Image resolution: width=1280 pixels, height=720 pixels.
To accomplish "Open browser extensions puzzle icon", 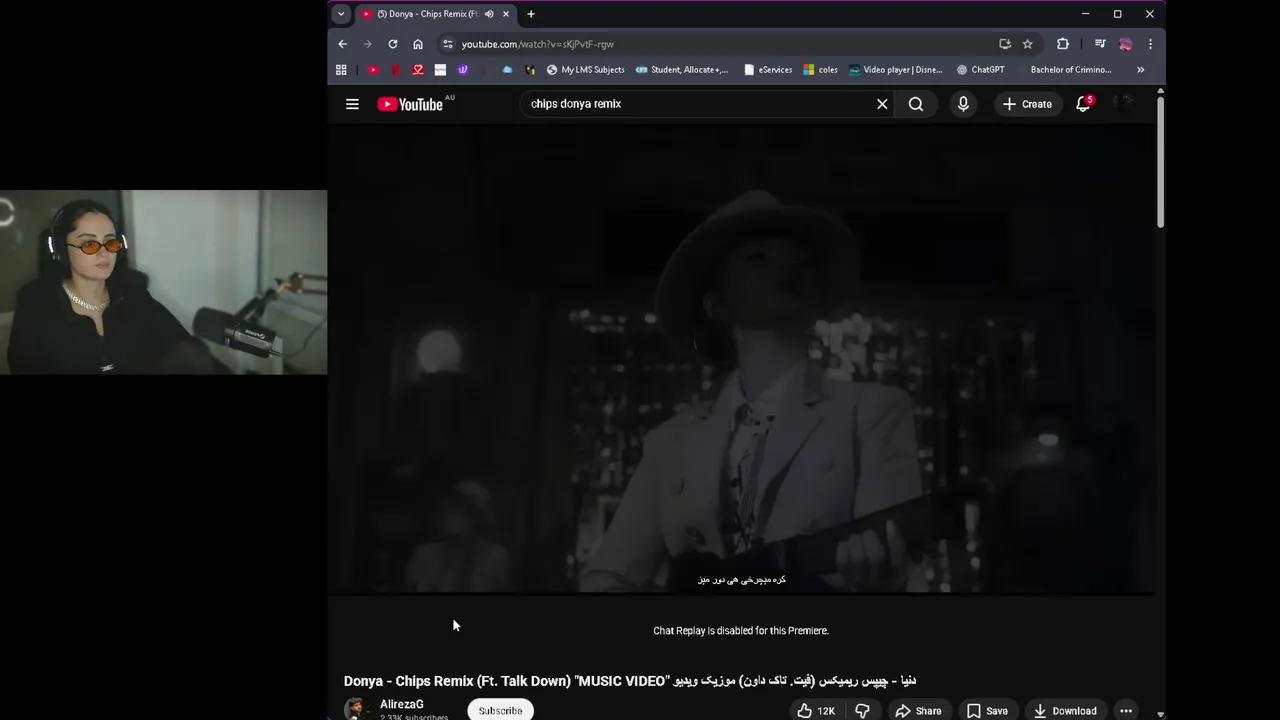I will coord(1063,44).
